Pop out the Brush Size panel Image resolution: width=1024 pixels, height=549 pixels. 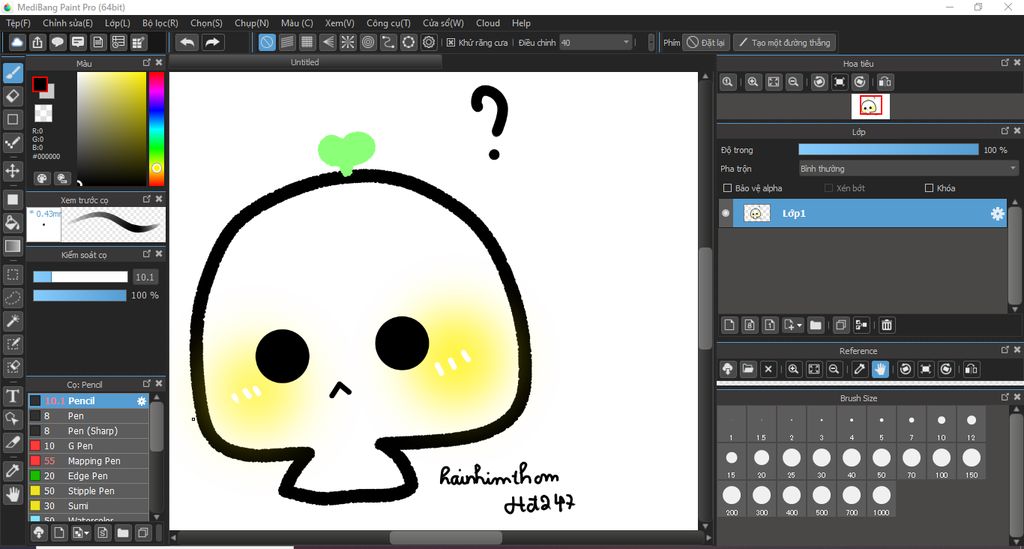[x=1004, y=397]
